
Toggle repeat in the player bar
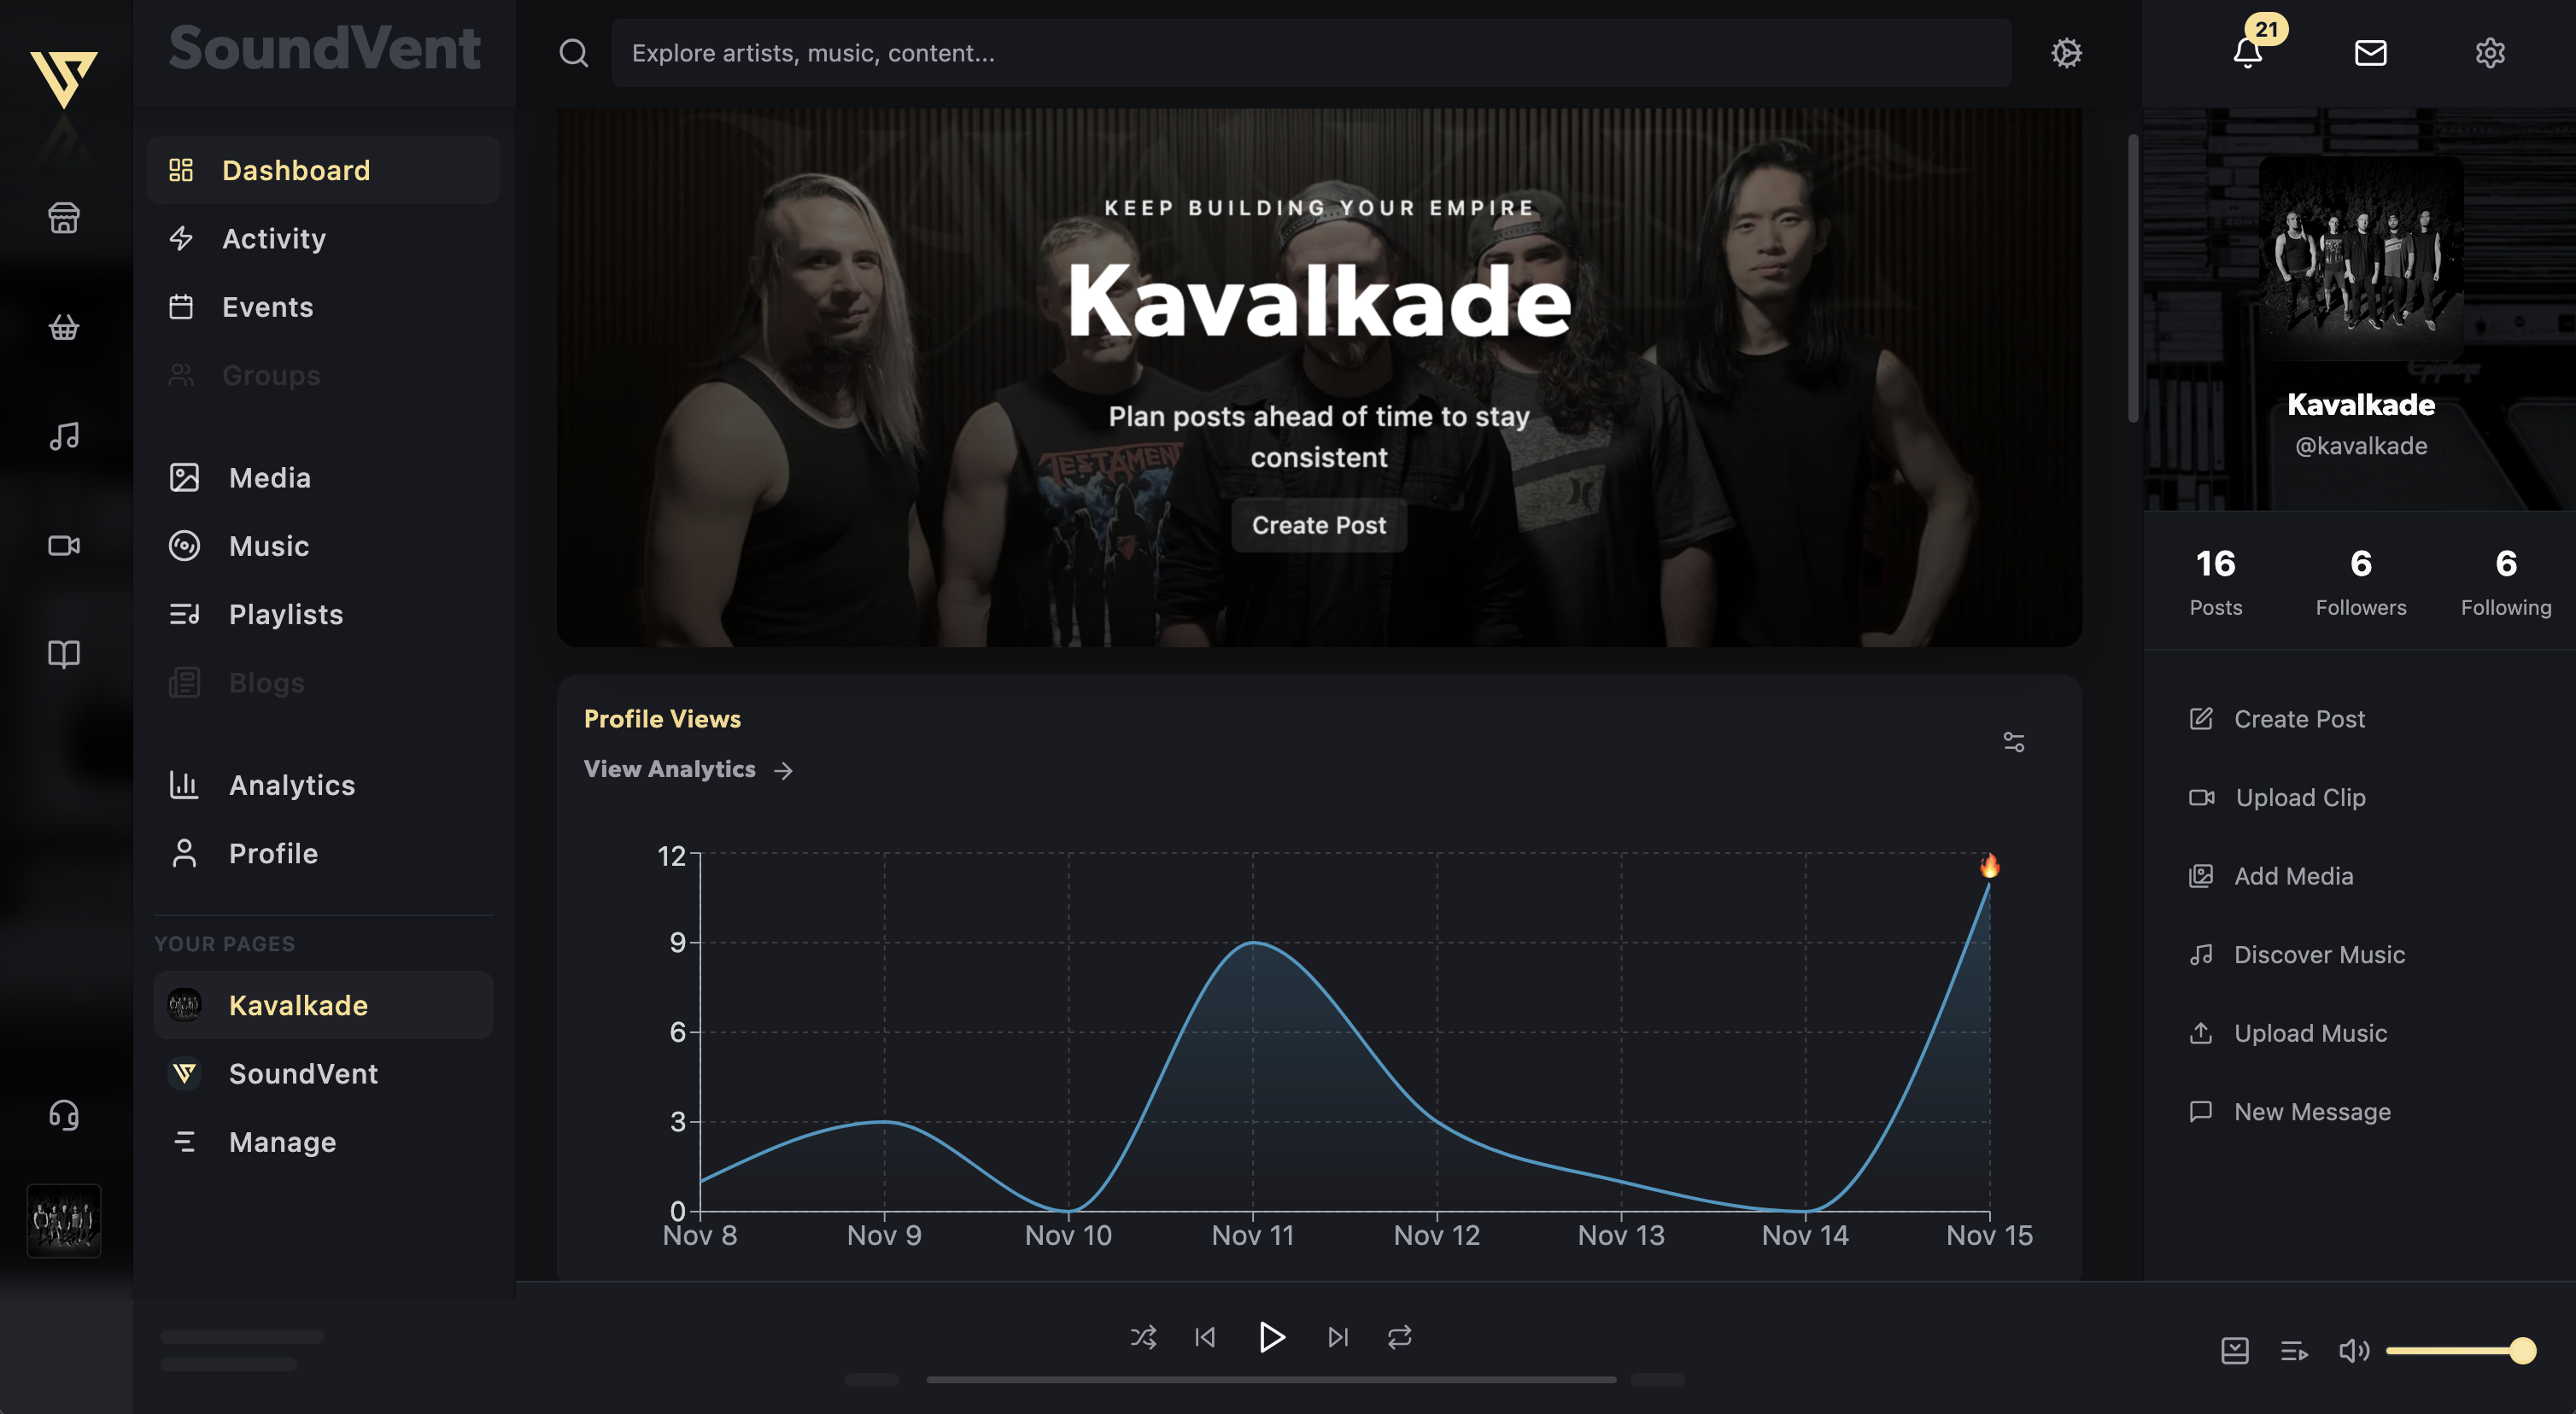[1399, 1337]
